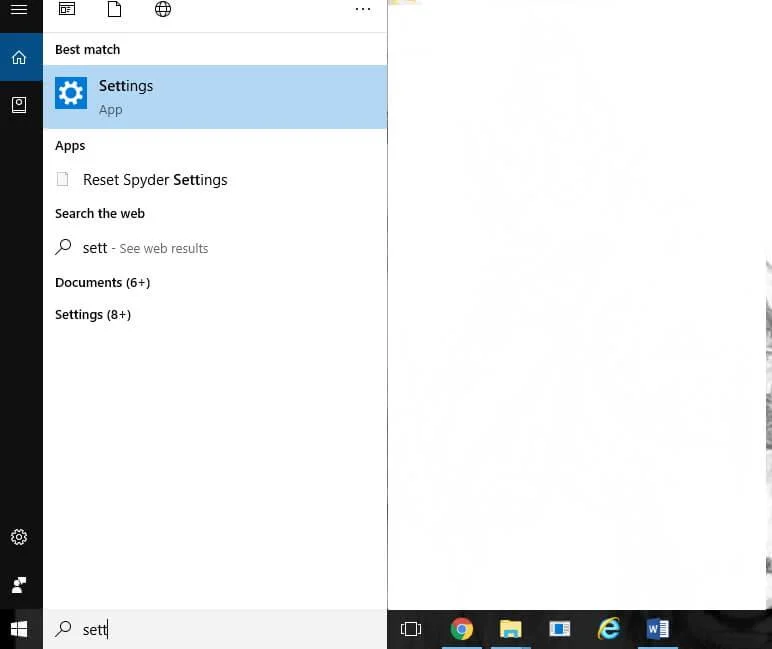Expand the Settings (8+) category
The height and width of the screenshot is (649, 772).
coord(93,315)
